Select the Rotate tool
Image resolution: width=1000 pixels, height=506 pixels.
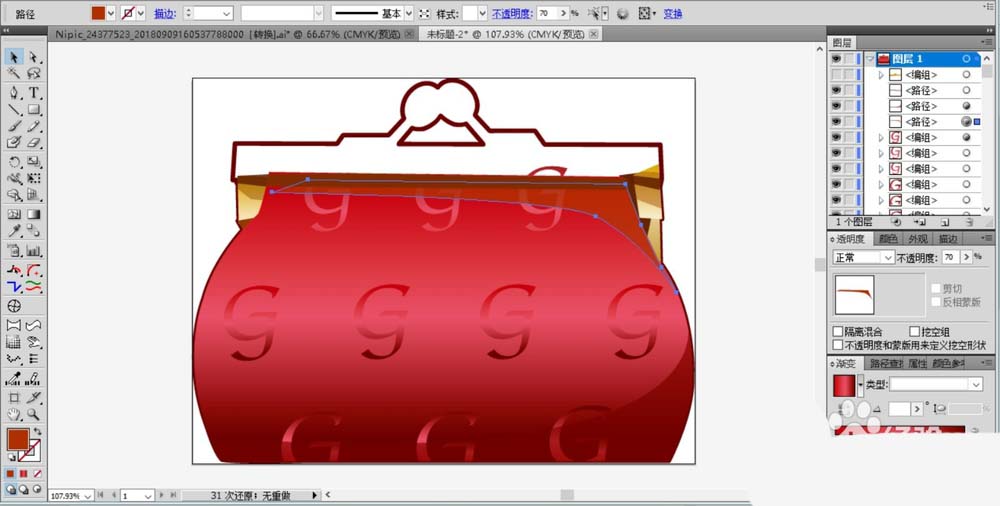[x=14, y=162]
